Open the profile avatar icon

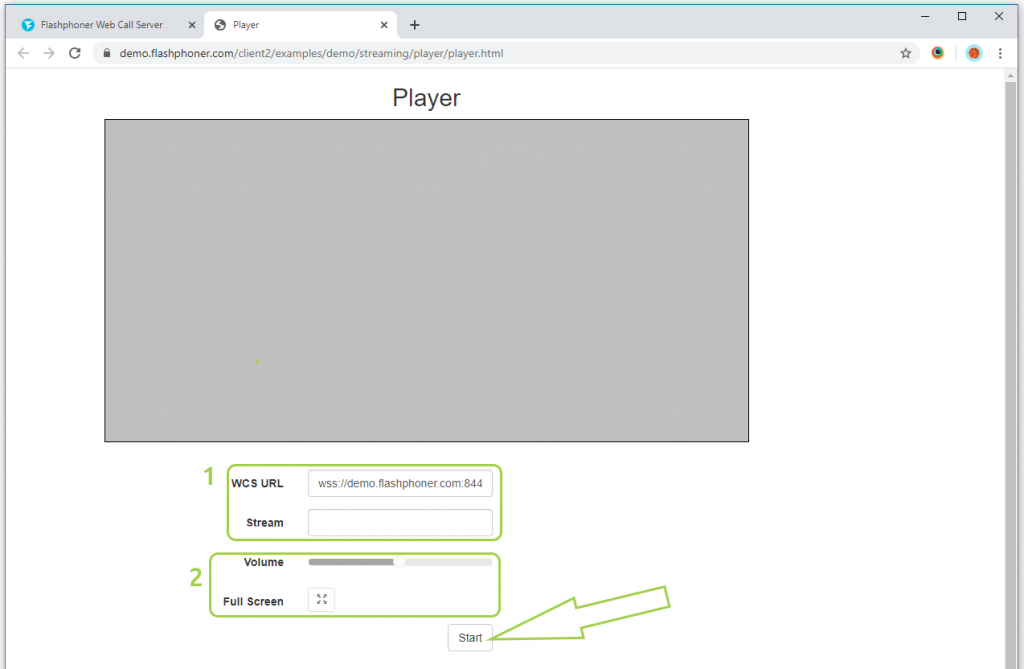click(x=974, y=54)
